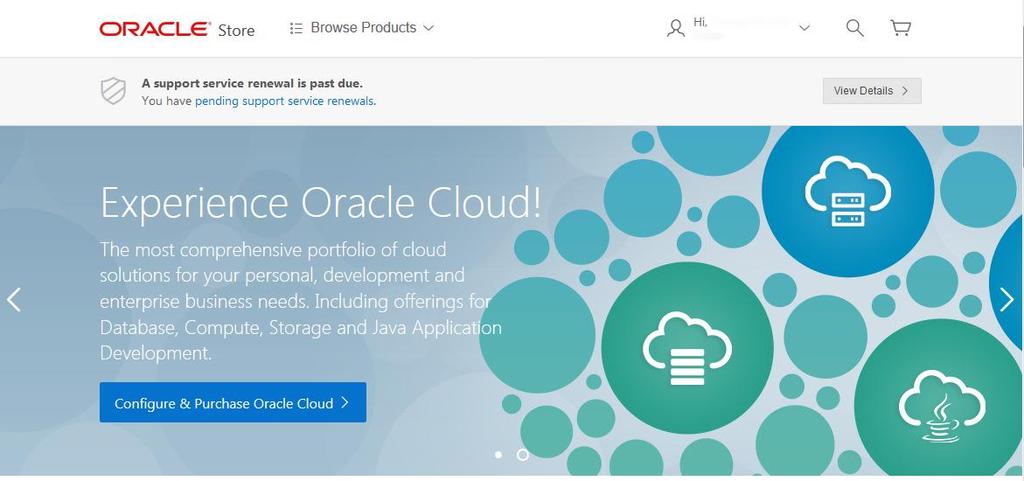Open pending support service renewals link
The height and width of the screenshot is (481, 1024).
(x=285, y=101)
